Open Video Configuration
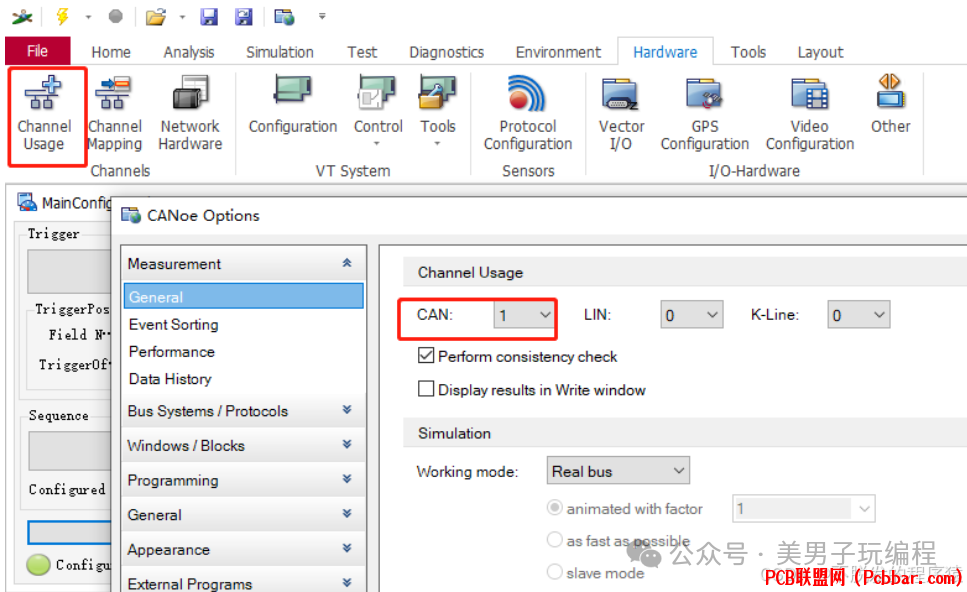 pos(810,115)
